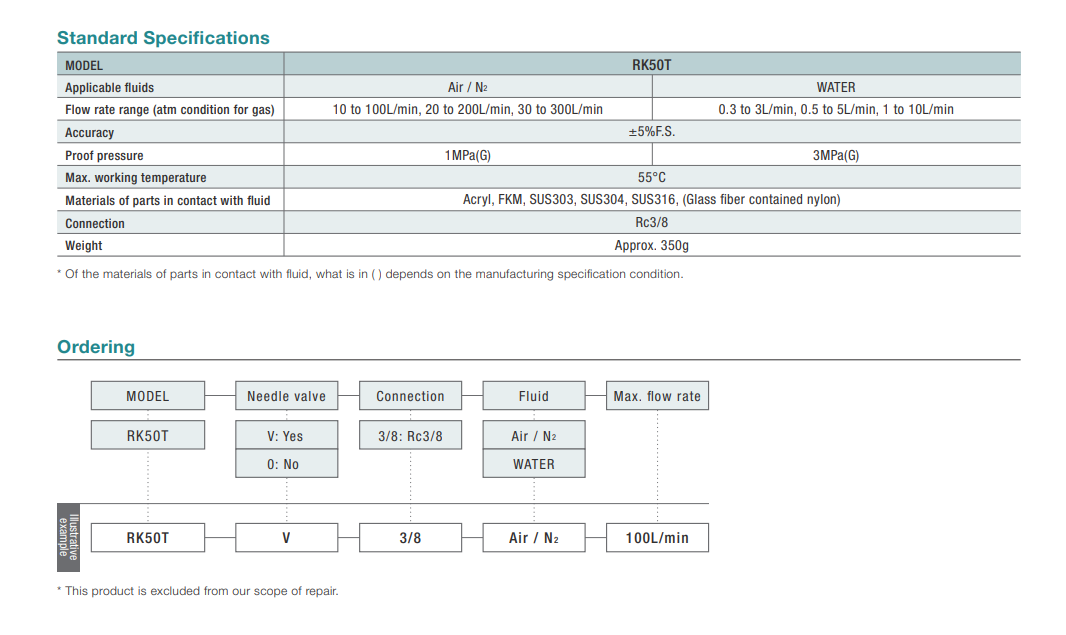Click the excluded from repair footnote
This screenshot has width=1066, height=635.
[x=198, y=591]
